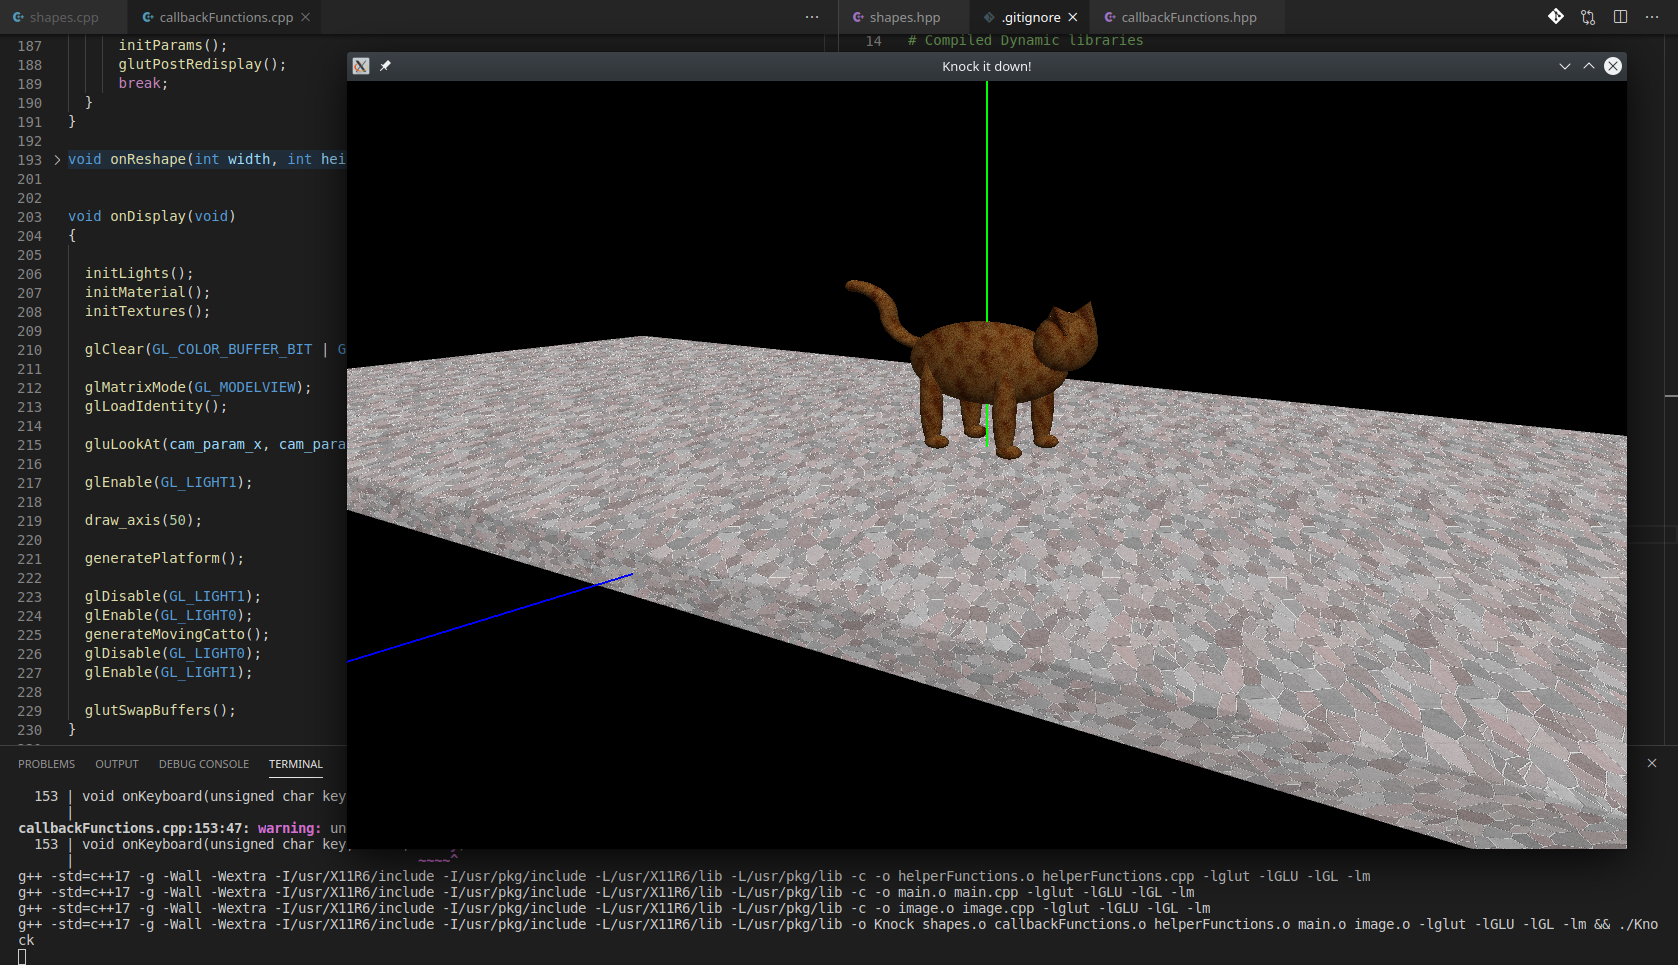Open changes compare icon in editor toolbar
1678x965 pixels.
click(x=1588, y=17)
